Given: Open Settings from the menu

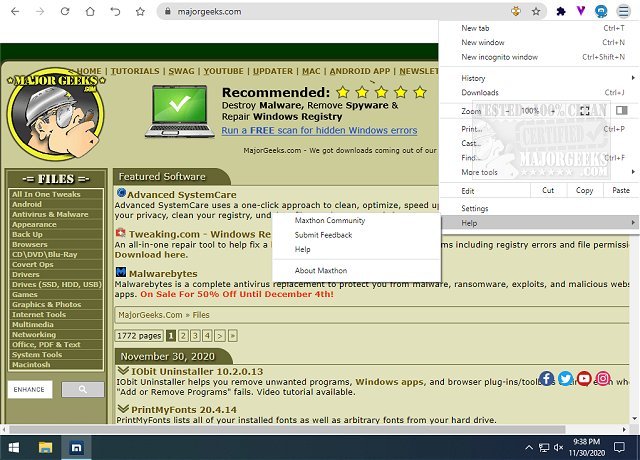Looking at the screenshot, I should pos(539,209).
